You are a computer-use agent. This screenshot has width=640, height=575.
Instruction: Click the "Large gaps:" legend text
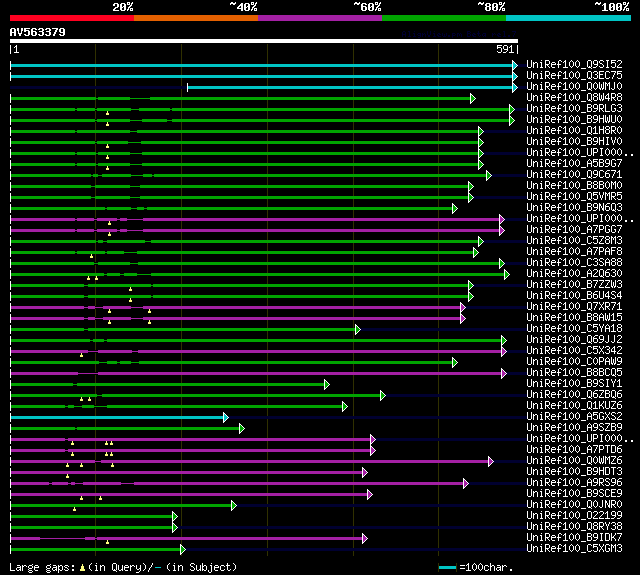[42, 568]
